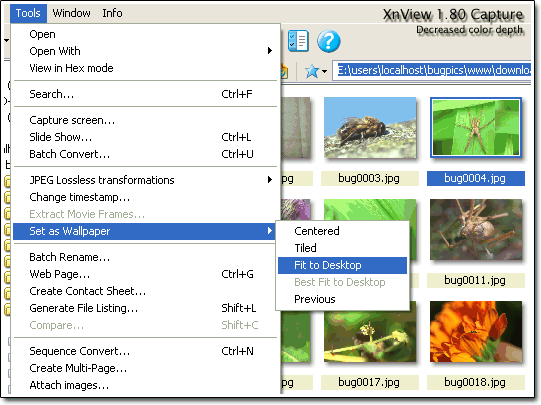This screenshot has width=541, height=405.
Task: Choose Search... menu entry
Action: [x=145, y=94]
